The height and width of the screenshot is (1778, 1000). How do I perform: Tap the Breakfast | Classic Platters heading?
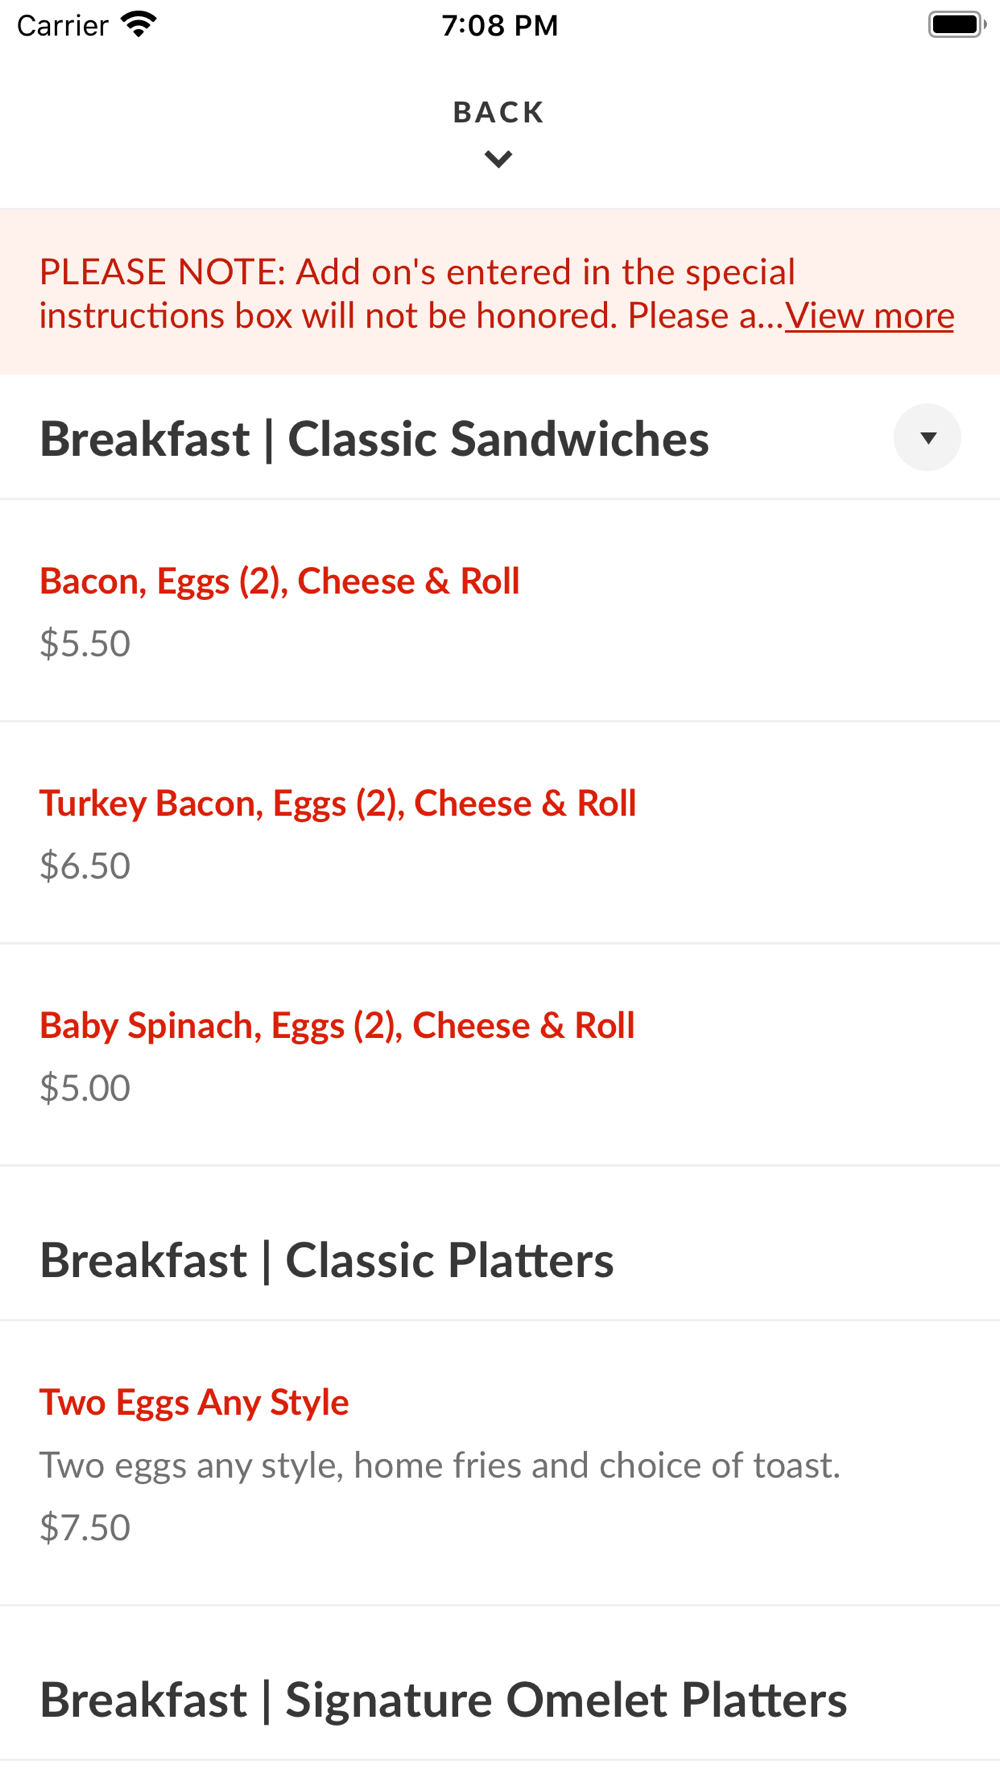326,1260
